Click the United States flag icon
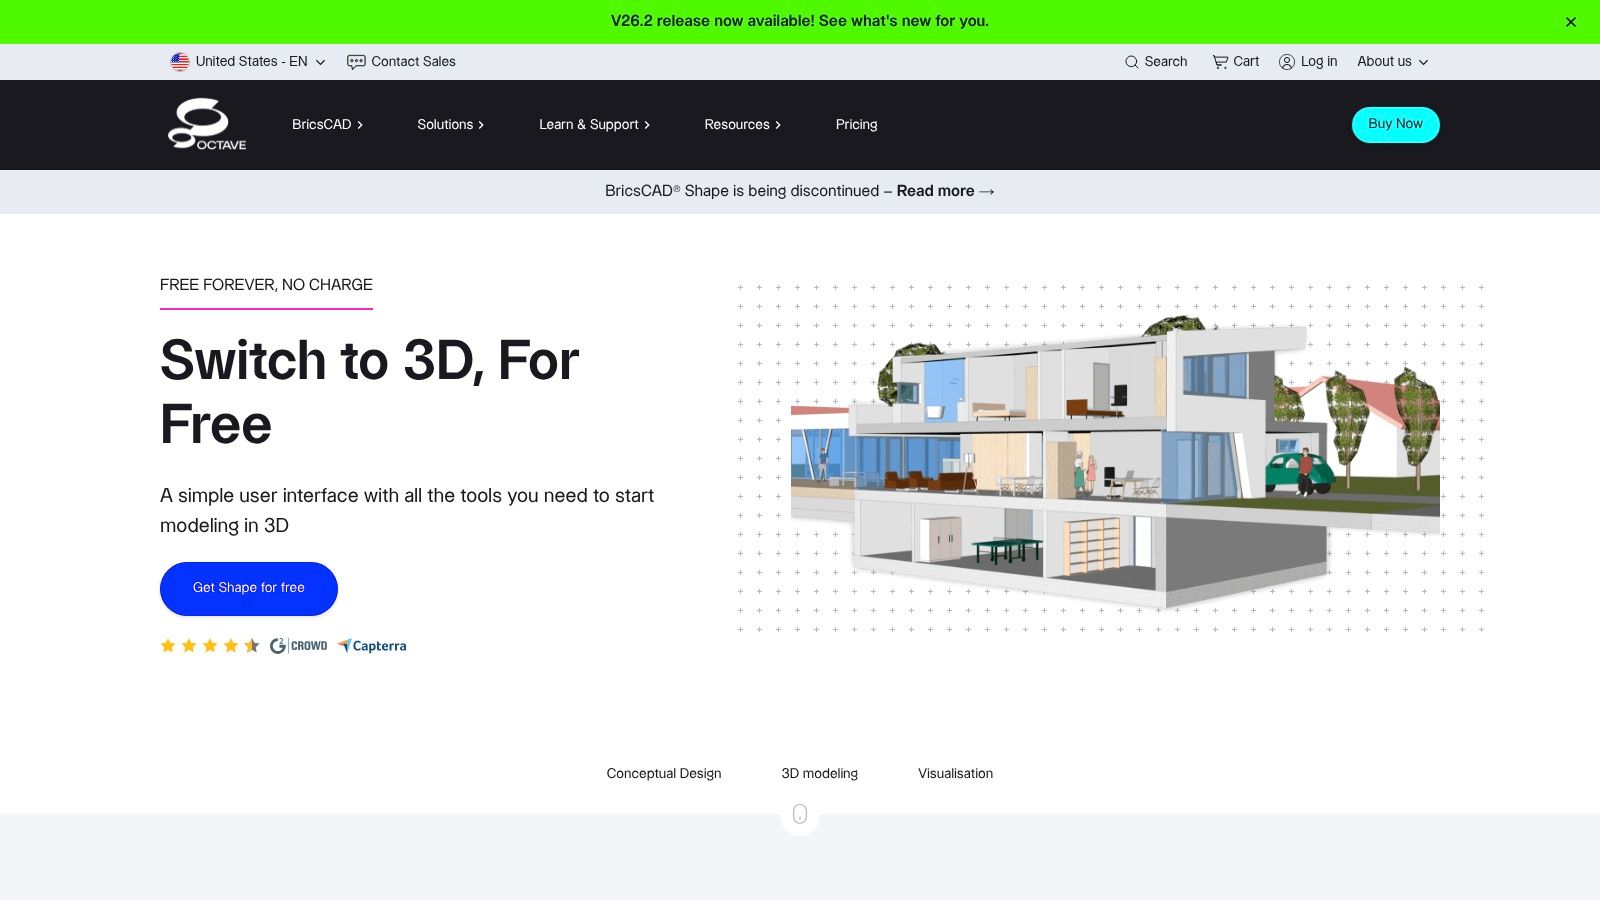The image size is (1600, 900). tap(180, 62)
